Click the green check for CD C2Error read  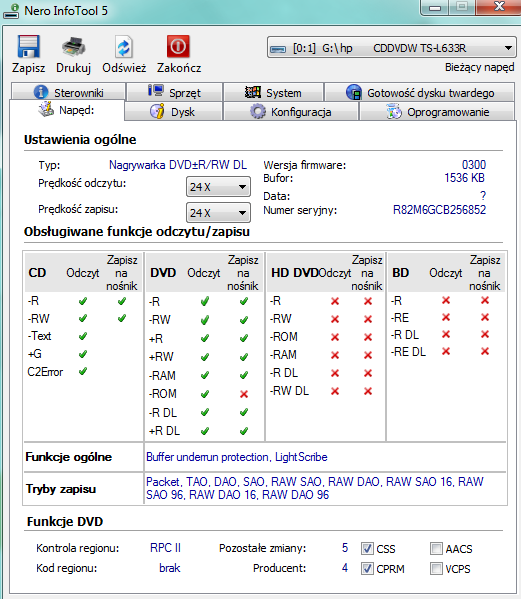pos(83,371)
